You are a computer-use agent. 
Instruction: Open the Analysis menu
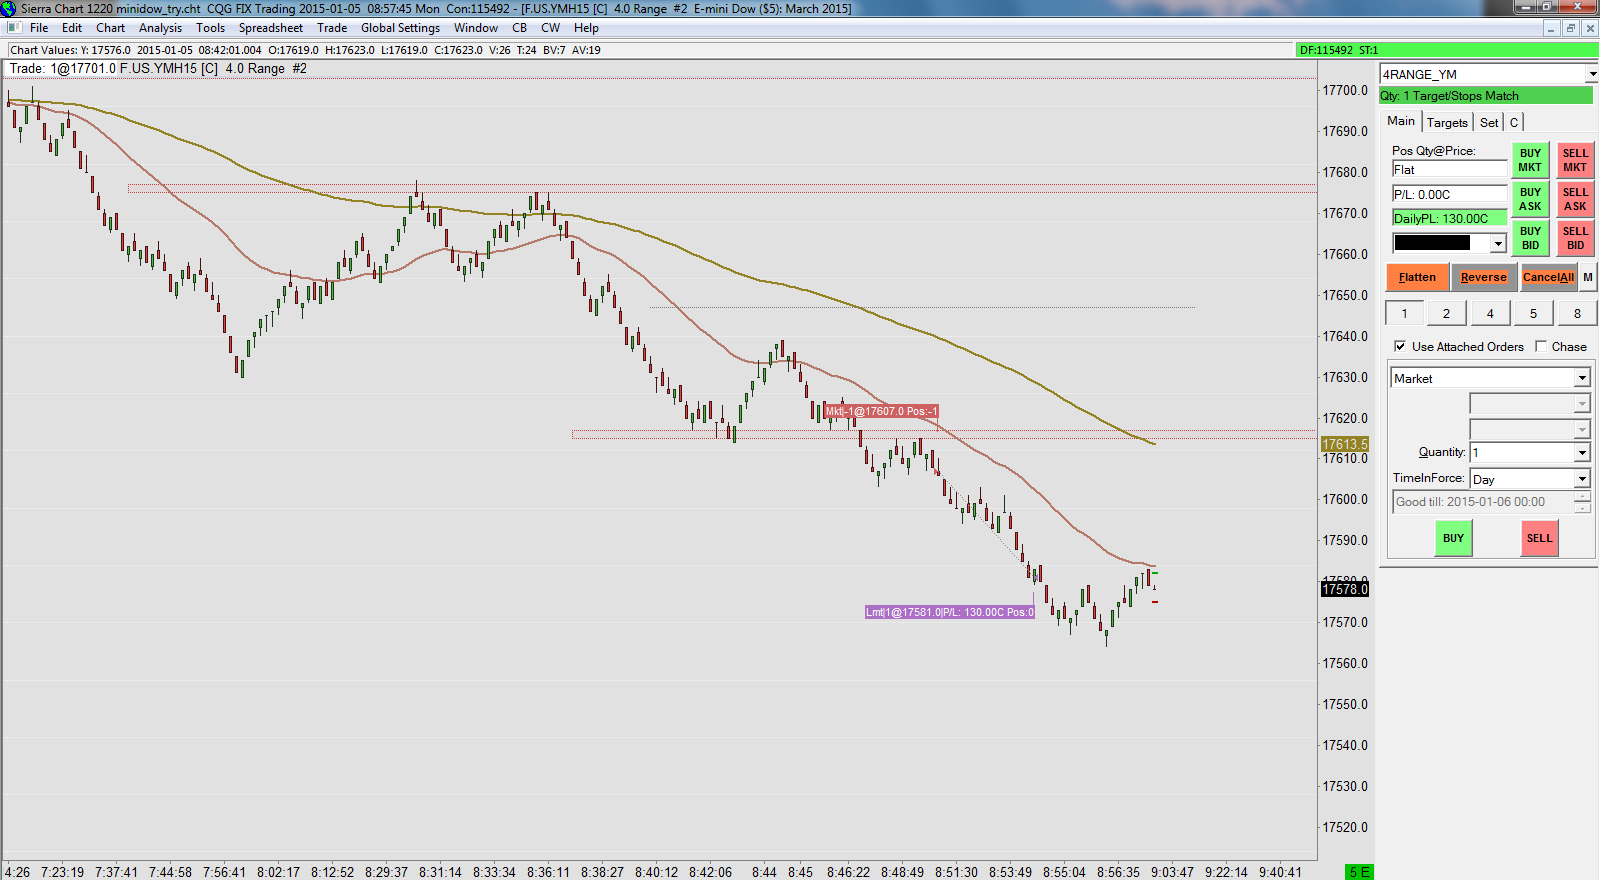coord(161,28)
